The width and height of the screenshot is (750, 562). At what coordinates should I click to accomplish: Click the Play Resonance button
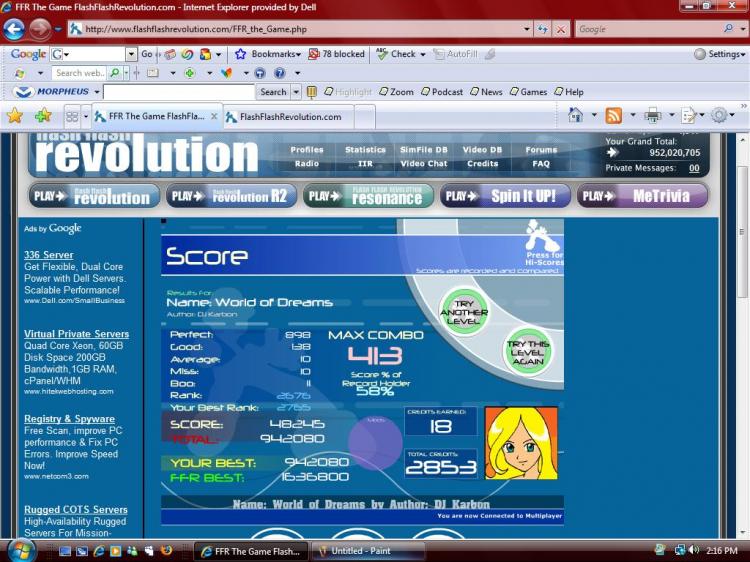(368, 196)
